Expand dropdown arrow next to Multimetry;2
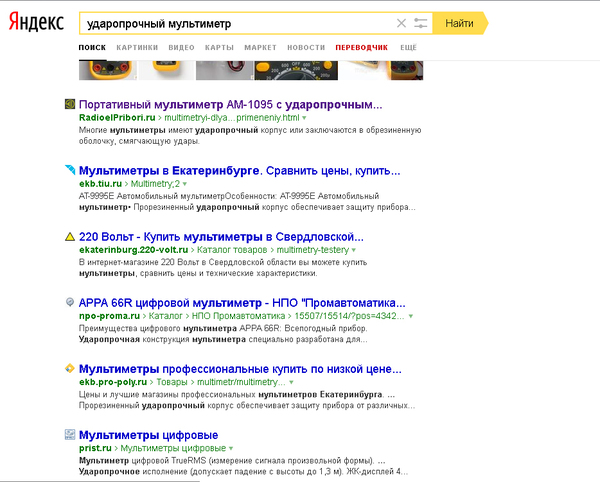Image resolution: width=600 pixels, height=482 pixels. 185,184
